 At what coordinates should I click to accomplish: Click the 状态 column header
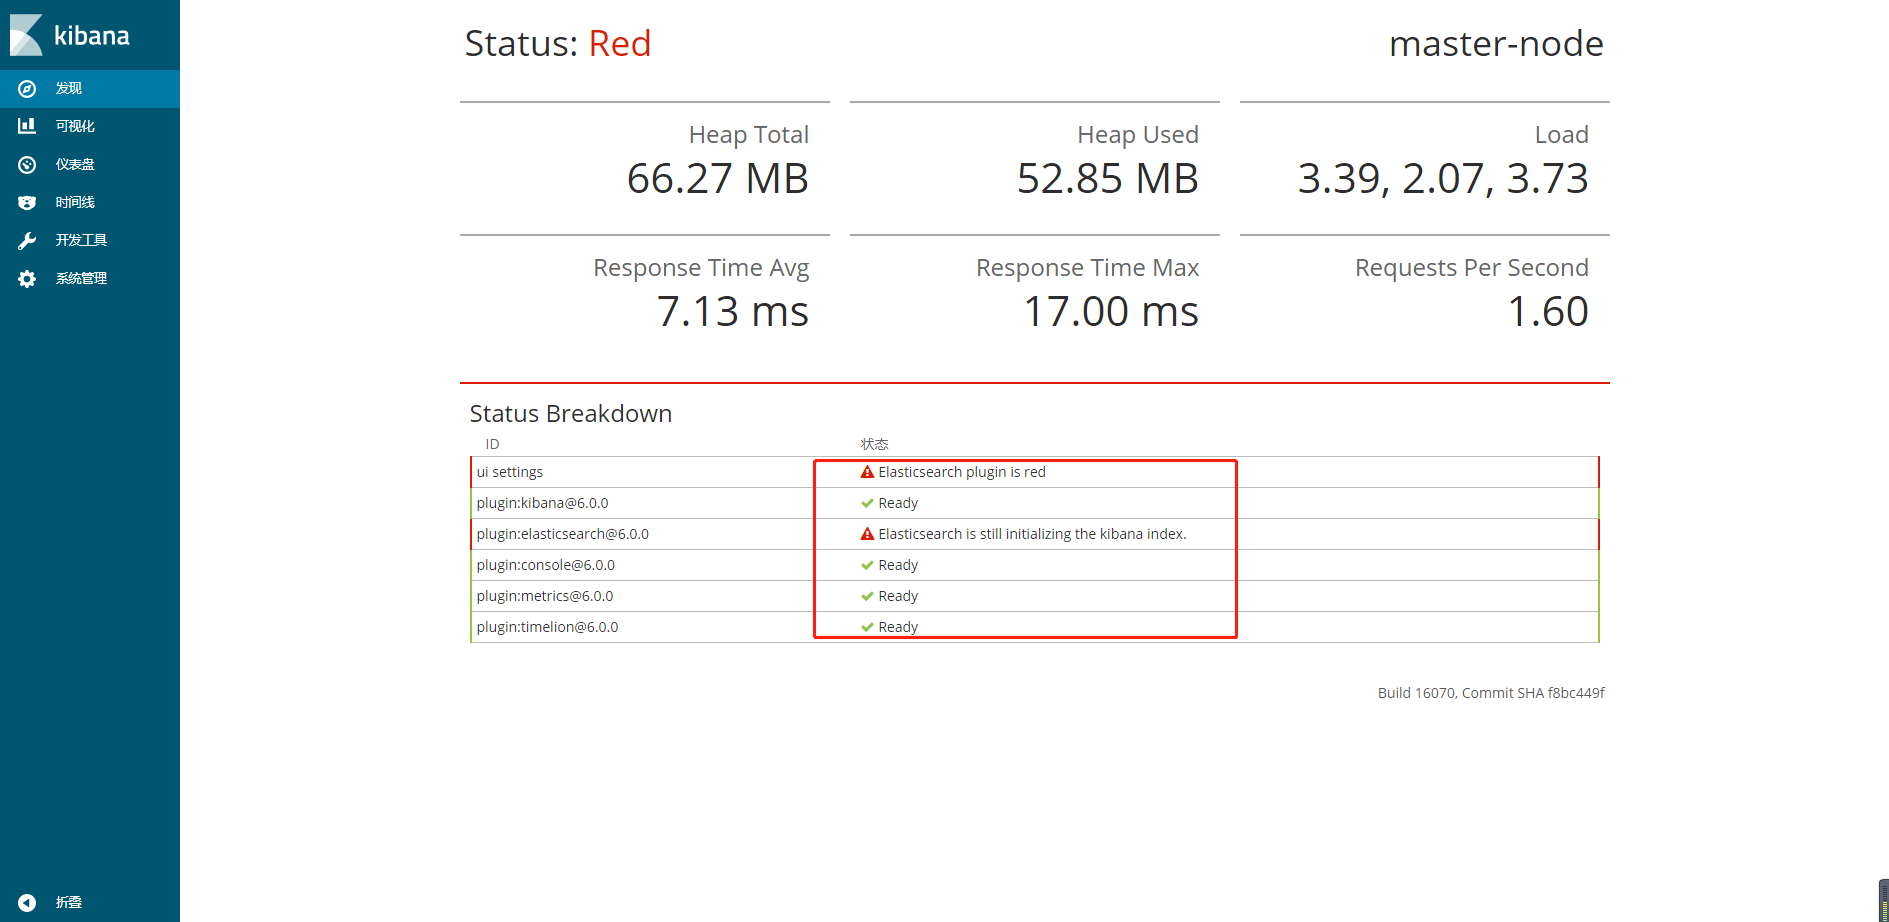(x=874, y=444)
